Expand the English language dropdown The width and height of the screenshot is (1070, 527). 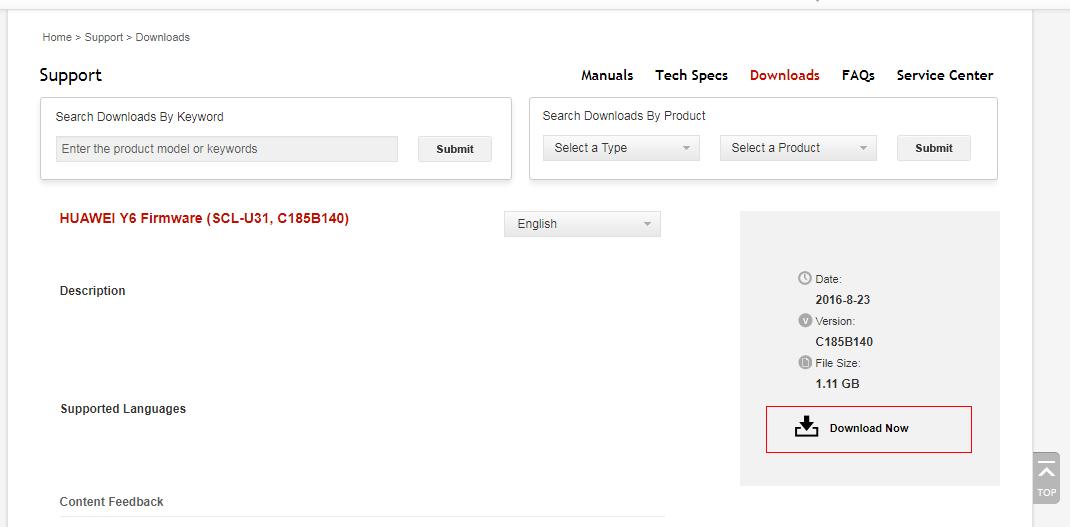tap(582, 224)
